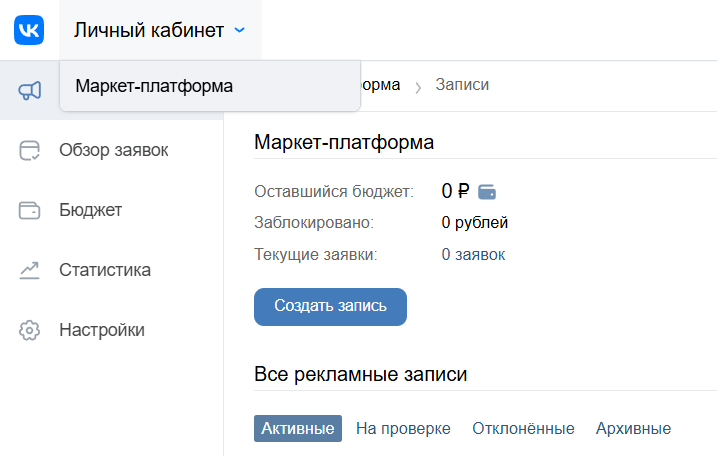This screenshot has width=717, height=456.
Task: Click the Статистика chart icon
Action: [30, 270]
